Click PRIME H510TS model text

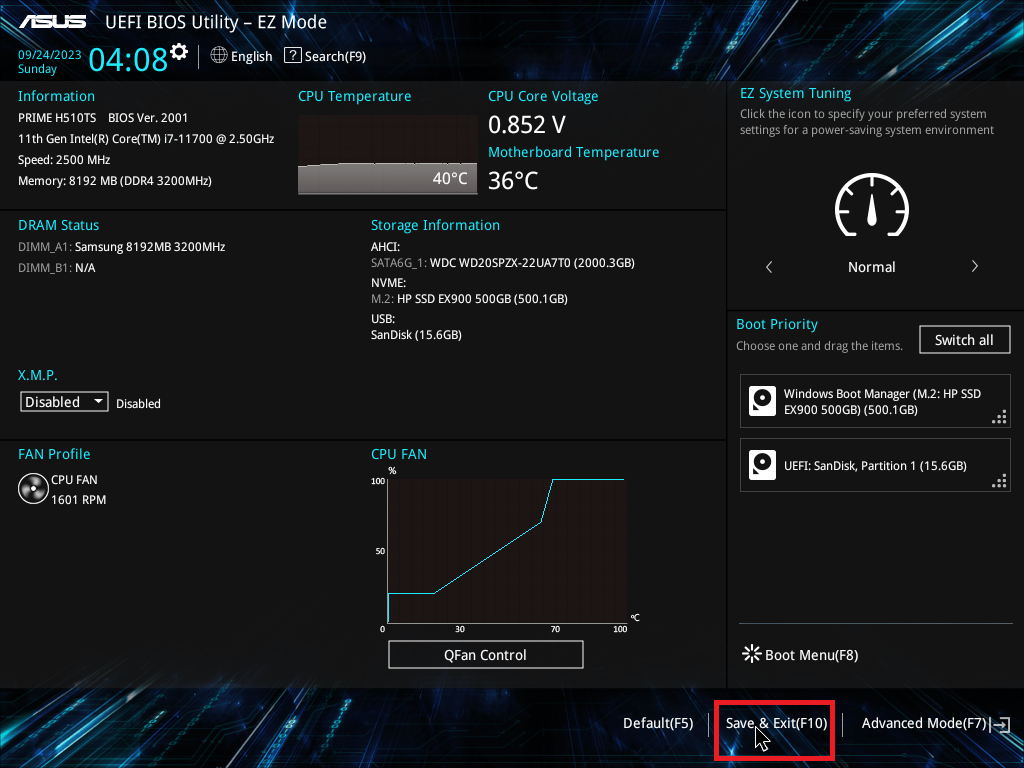[x=57, y=118]
